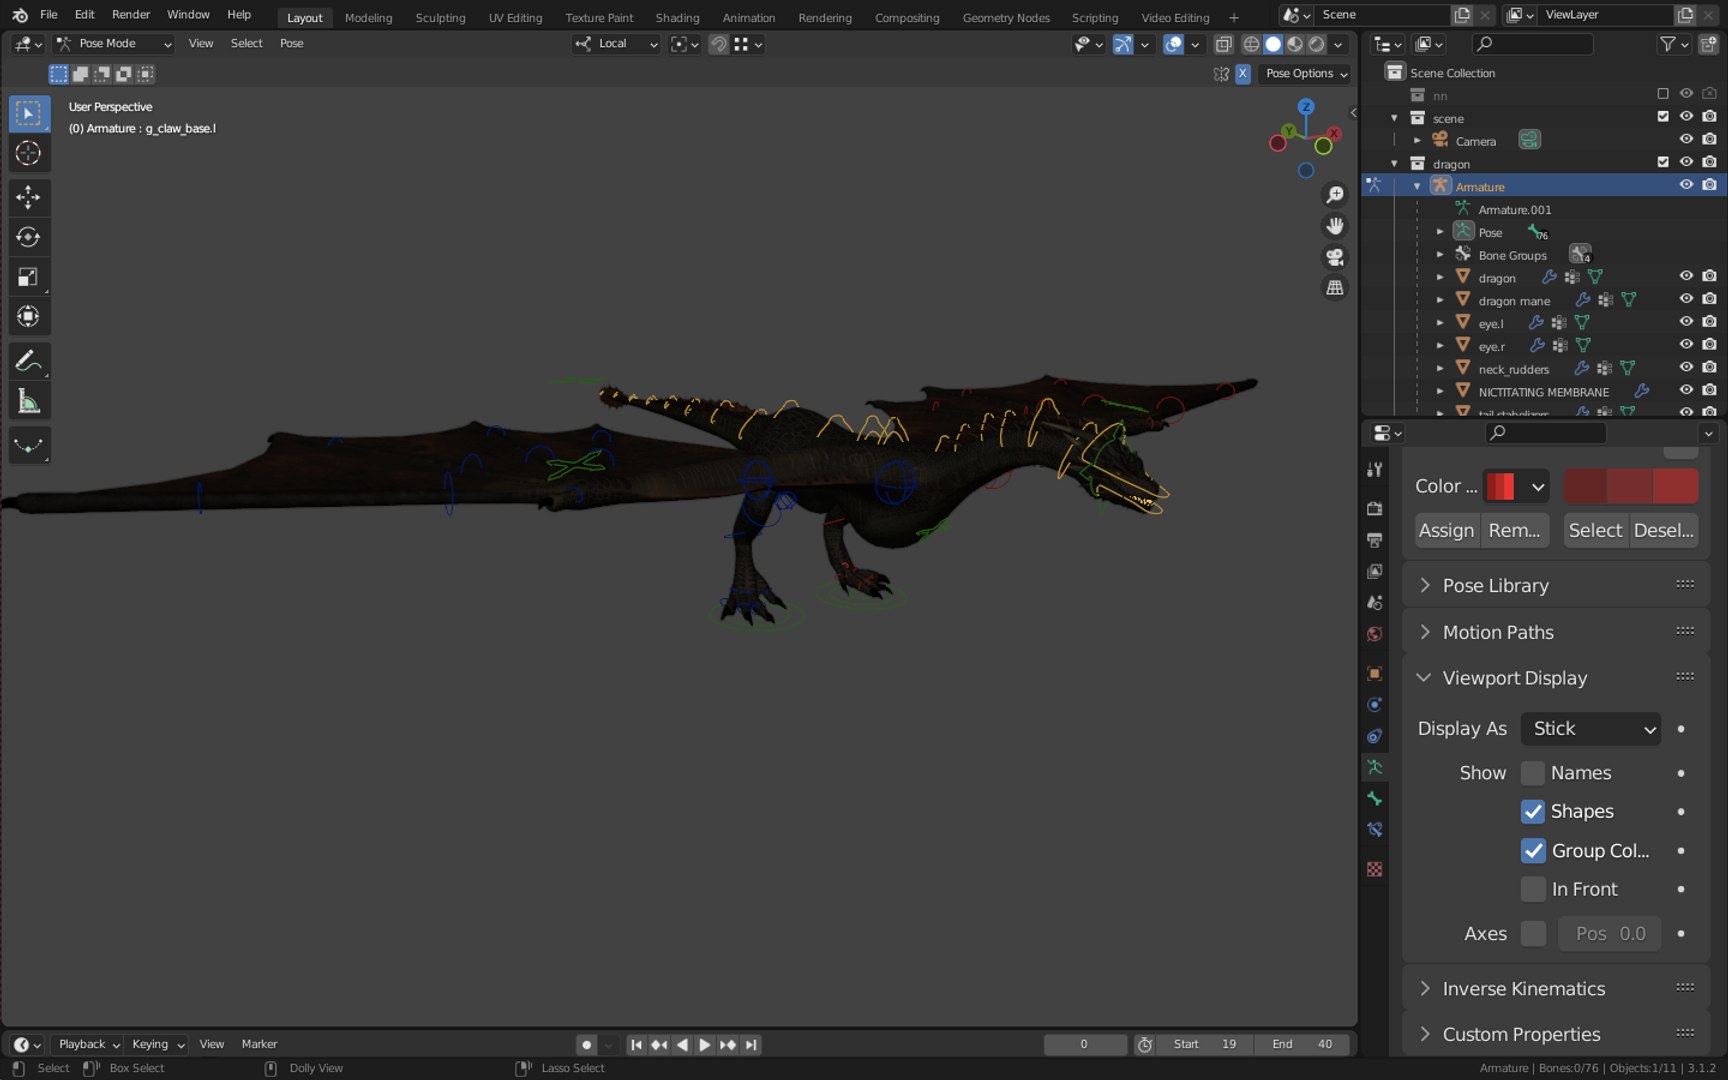
Task: Select the Cursor tool in the toolbar
Action: 29,153
